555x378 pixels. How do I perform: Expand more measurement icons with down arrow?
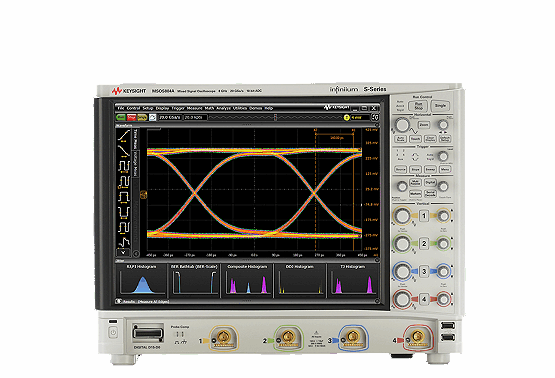click(123, 253)
